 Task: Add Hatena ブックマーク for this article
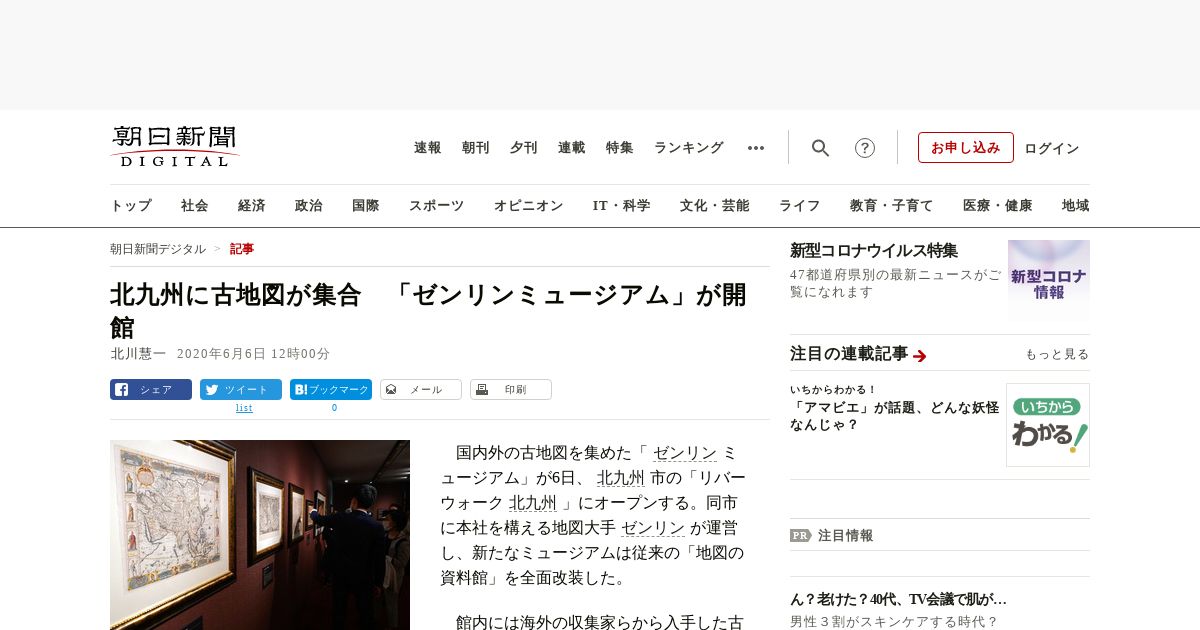pyautogui.click(x=331, y=390)
